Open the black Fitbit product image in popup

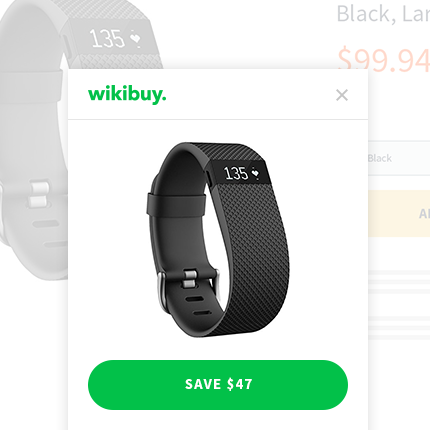point(218,240)
